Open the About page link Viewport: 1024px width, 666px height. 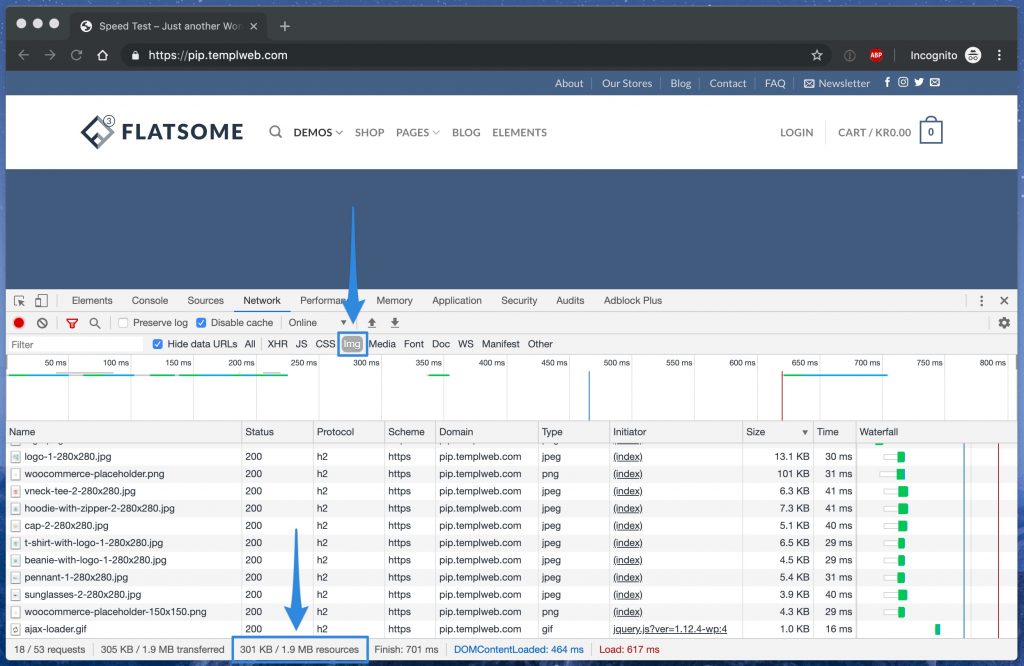click(x=569, y=83)
